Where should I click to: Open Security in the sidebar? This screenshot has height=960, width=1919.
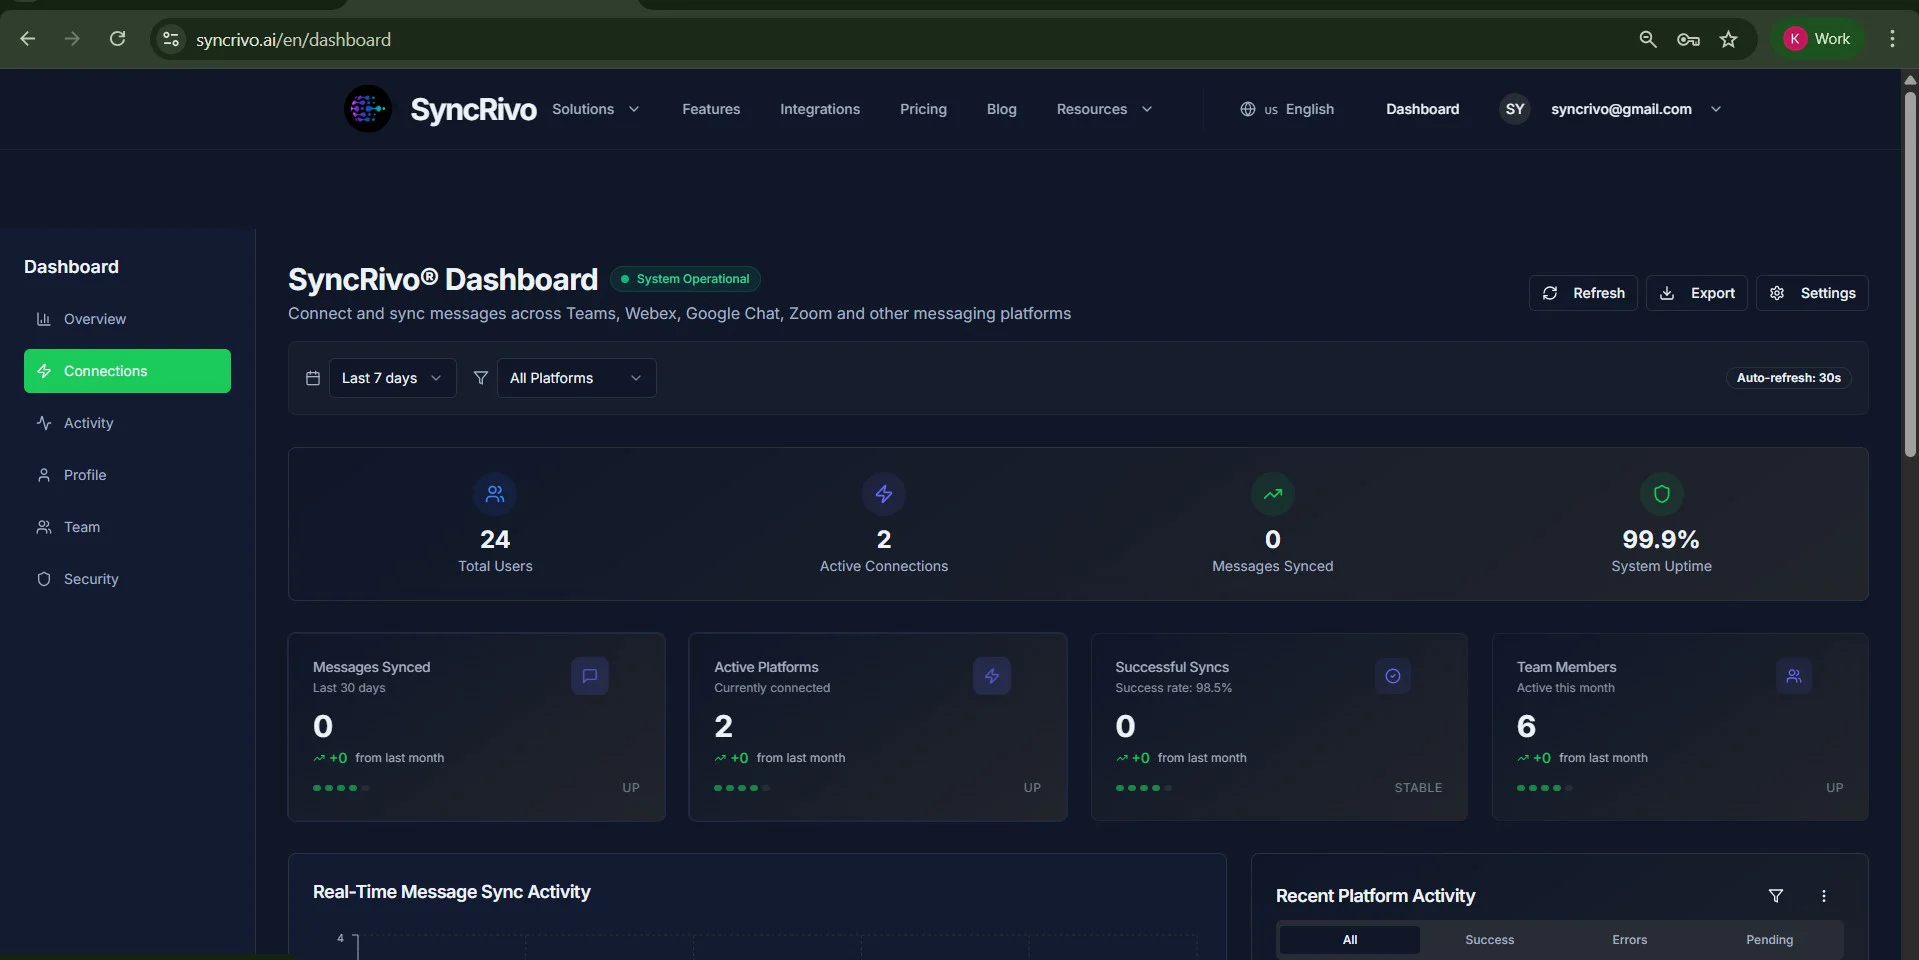[127, 579]
